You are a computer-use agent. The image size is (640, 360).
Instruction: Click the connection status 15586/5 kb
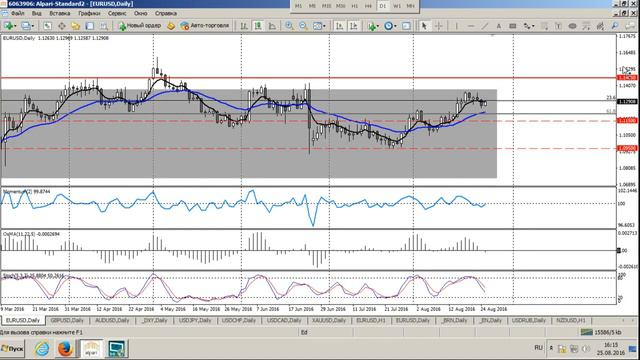coord(602,332)
